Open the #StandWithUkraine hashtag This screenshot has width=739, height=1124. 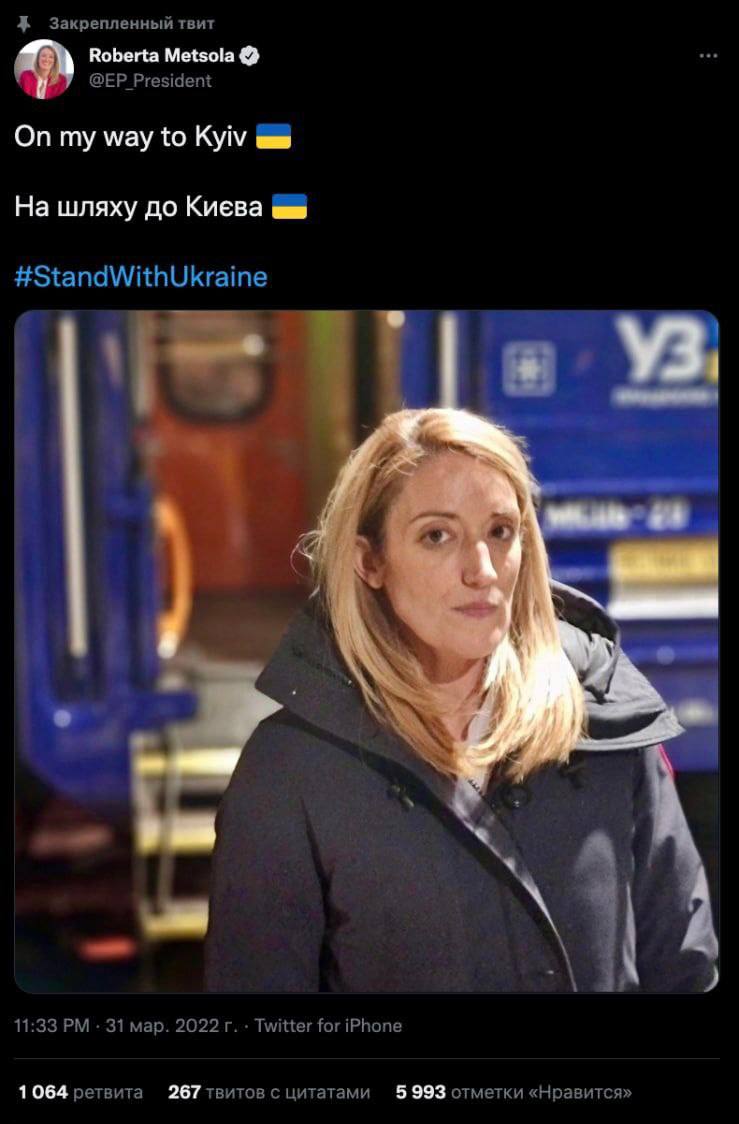[140, 277]
